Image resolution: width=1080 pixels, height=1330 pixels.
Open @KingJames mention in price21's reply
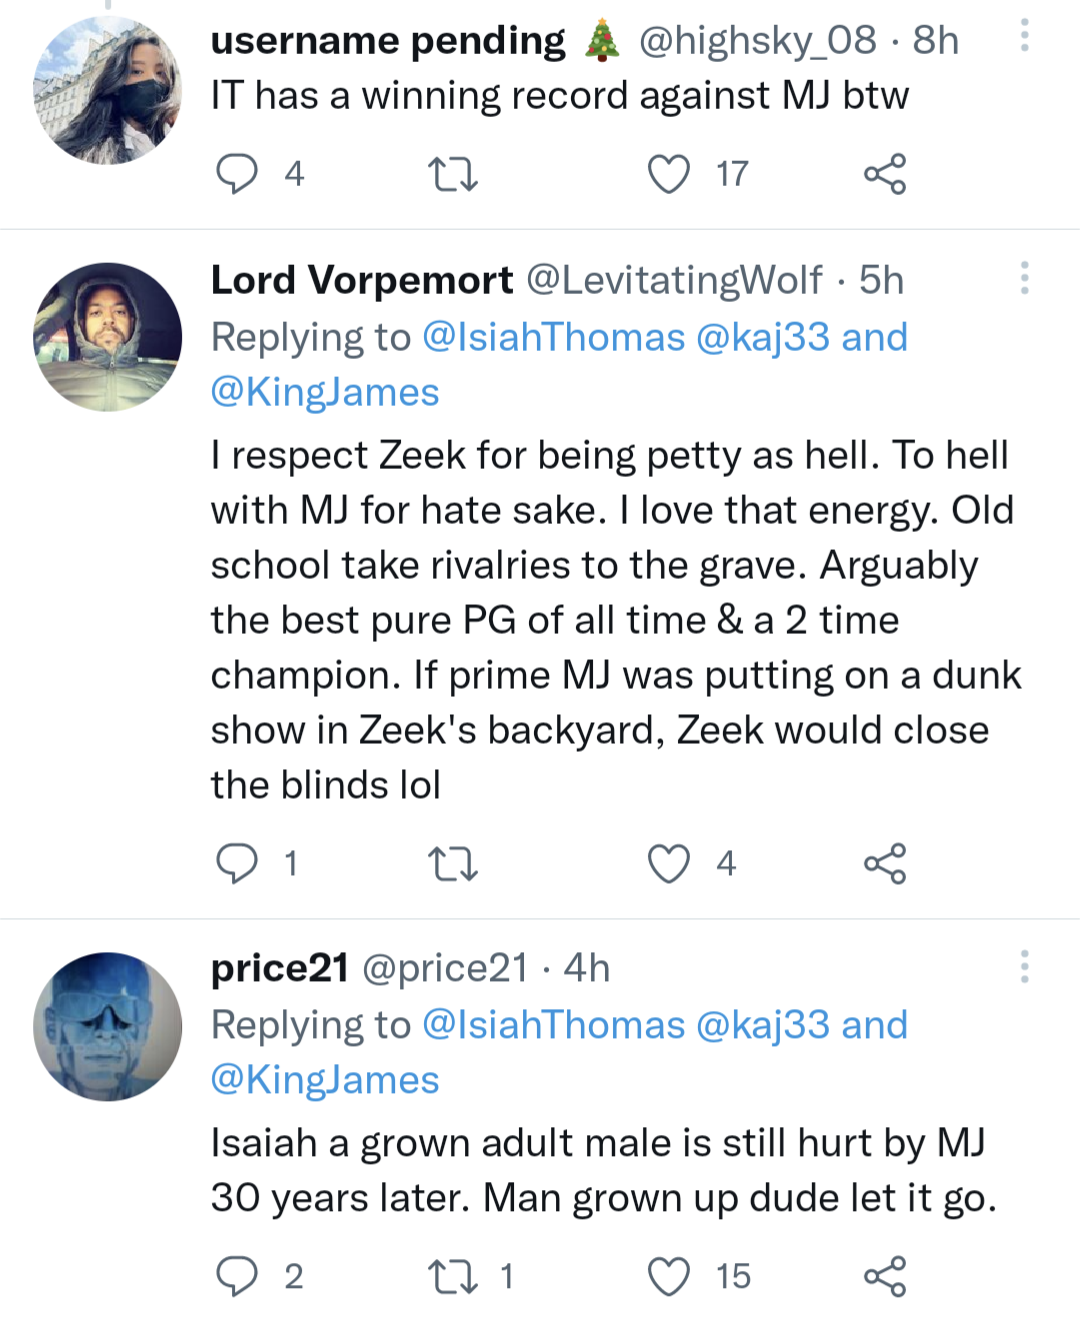pos(325,1081)
